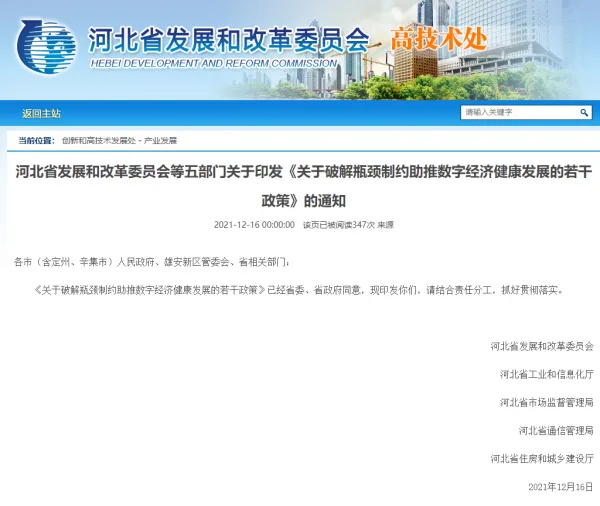Viewport: 600px width, 506px height.
Task: Click the 当前位置 label
Action: pos(37,141)
